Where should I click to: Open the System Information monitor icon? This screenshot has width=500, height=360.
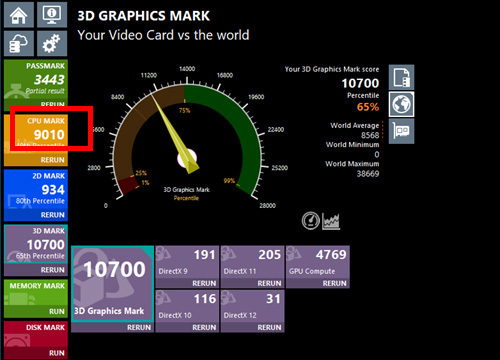(52, 15)
